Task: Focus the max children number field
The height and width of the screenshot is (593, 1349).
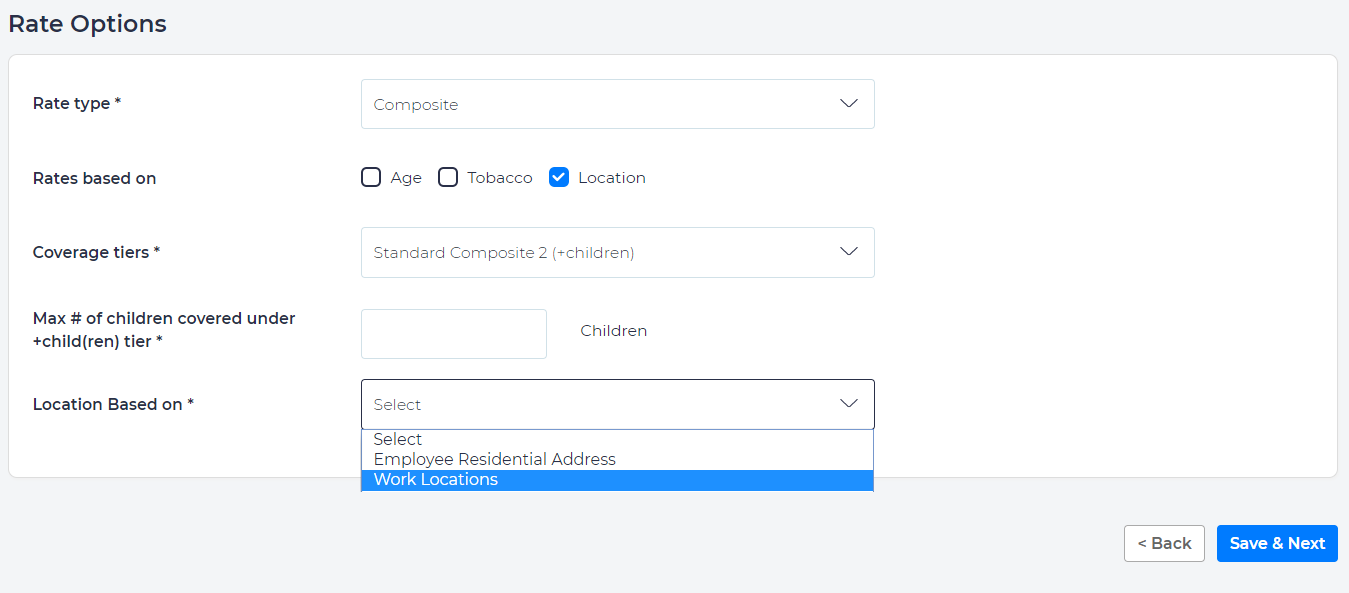Action: [453, 334]
